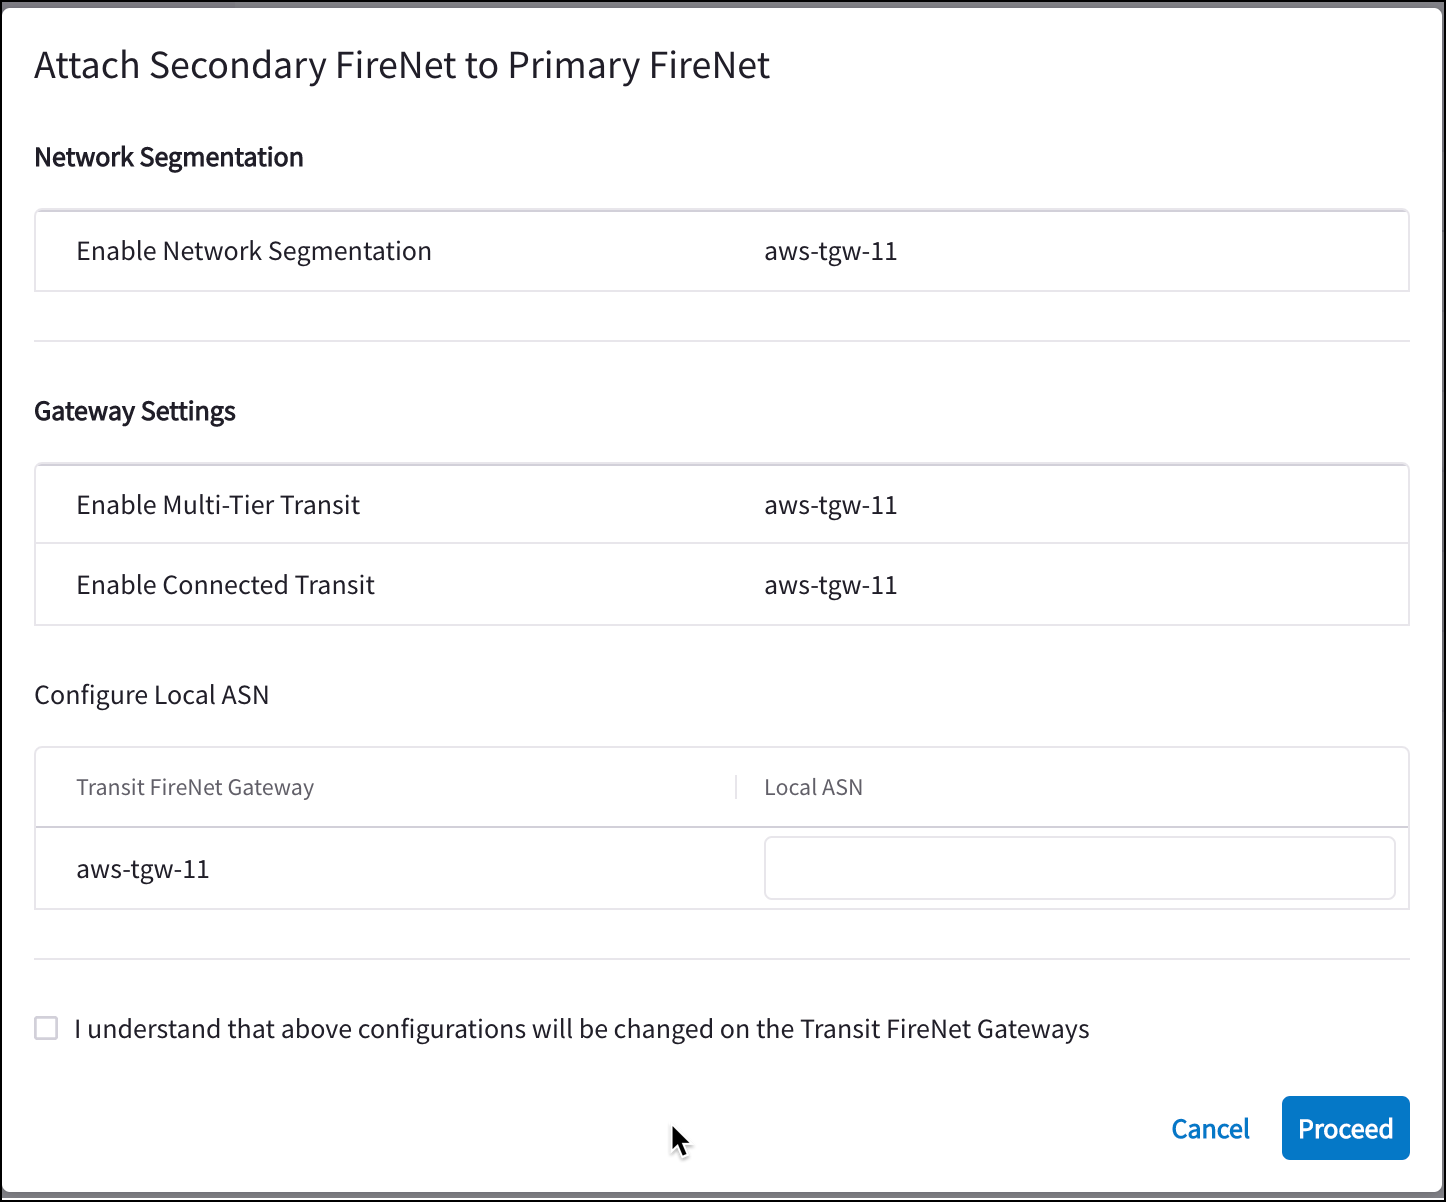Click the mouse cursor arrow near the dialog bottom

tap(679, 1140)
